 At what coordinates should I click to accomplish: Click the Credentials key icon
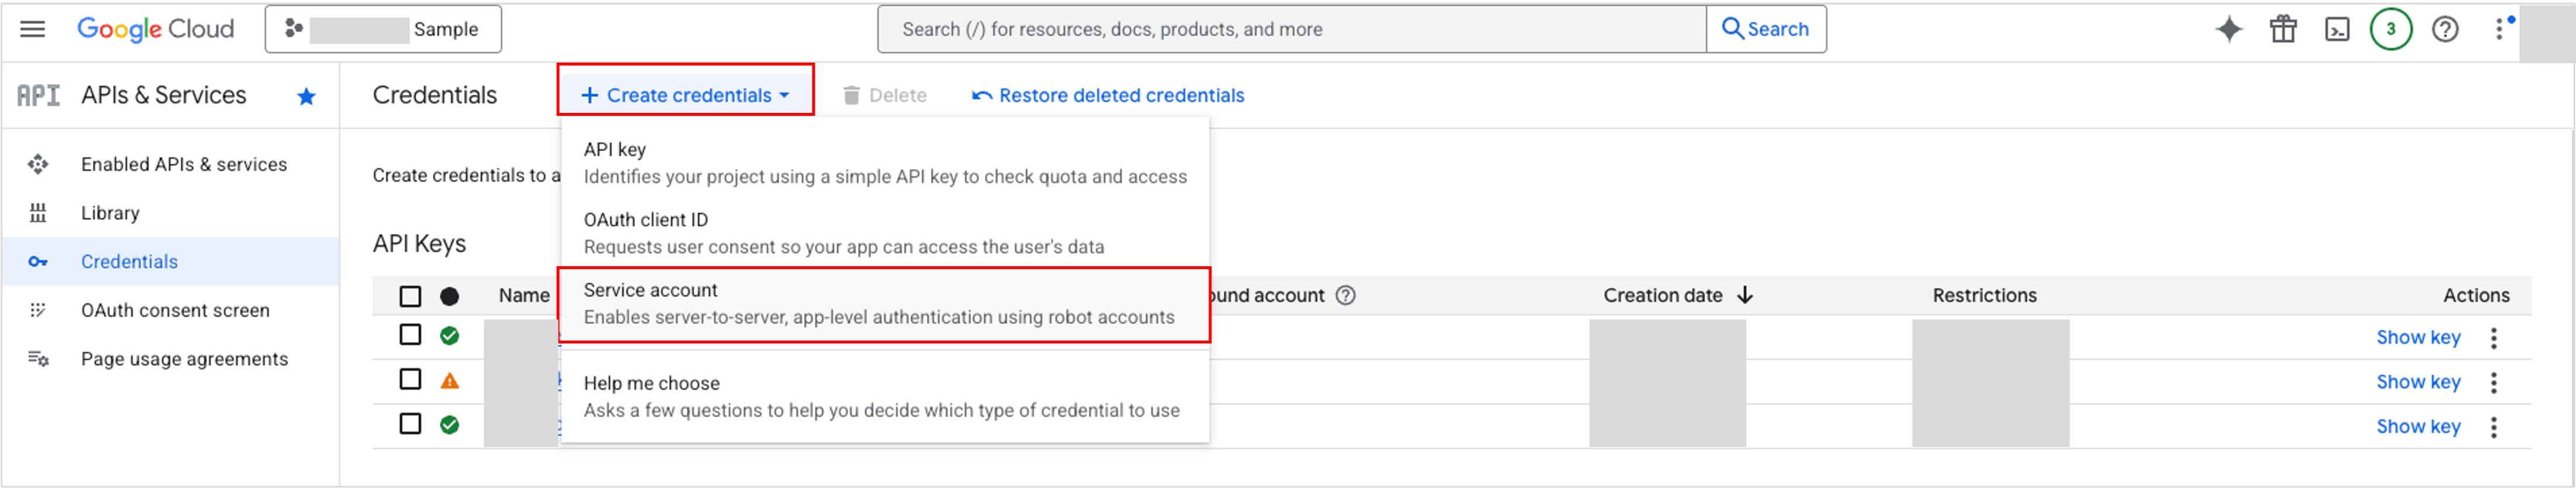pyautogui.click(x=38, y=262)
